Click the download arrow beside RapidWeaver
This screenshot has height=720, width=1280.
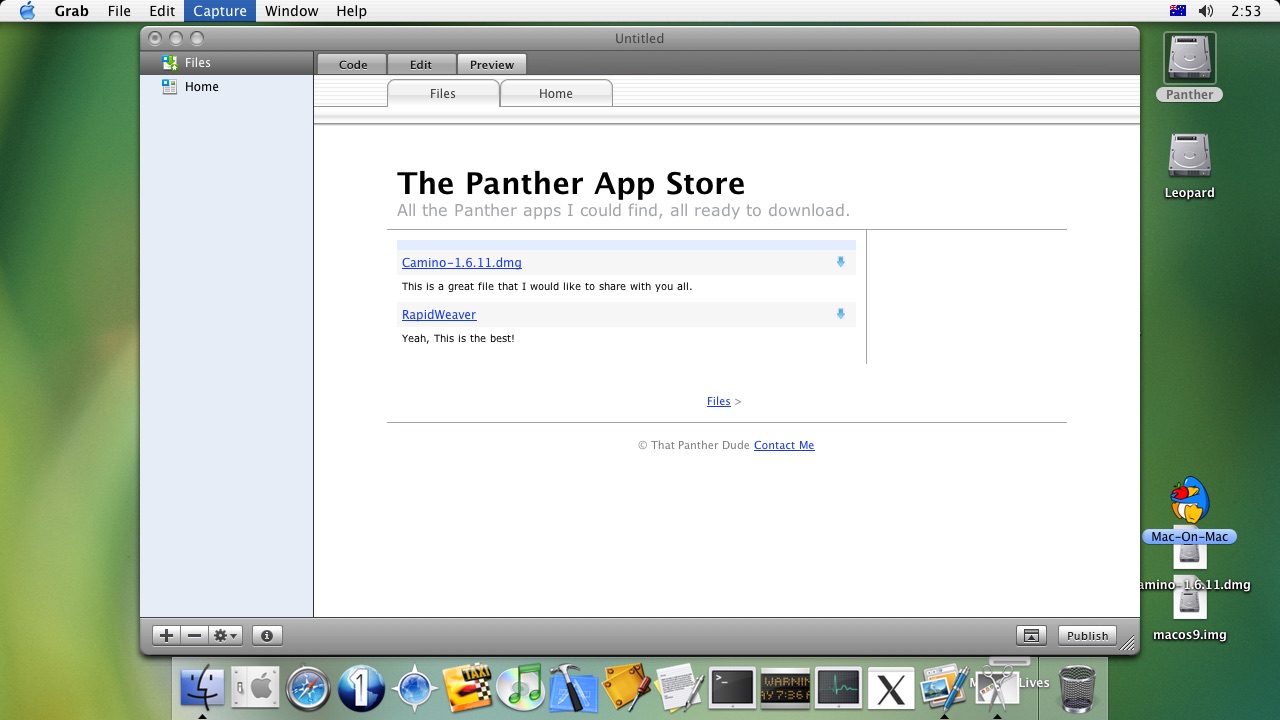840,314
